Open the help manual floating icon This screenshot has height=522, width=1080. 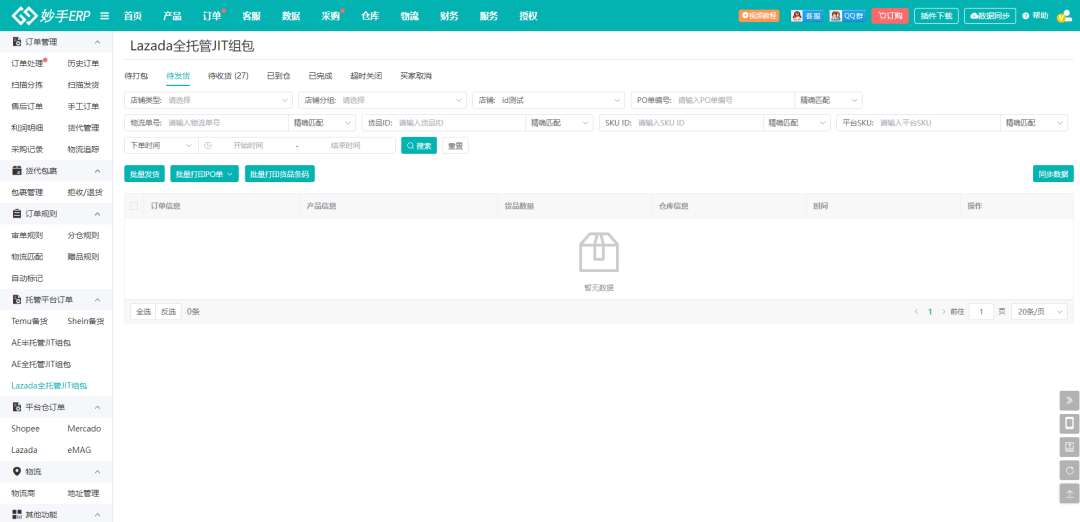pyautogui.click(x=1069, y=447)
